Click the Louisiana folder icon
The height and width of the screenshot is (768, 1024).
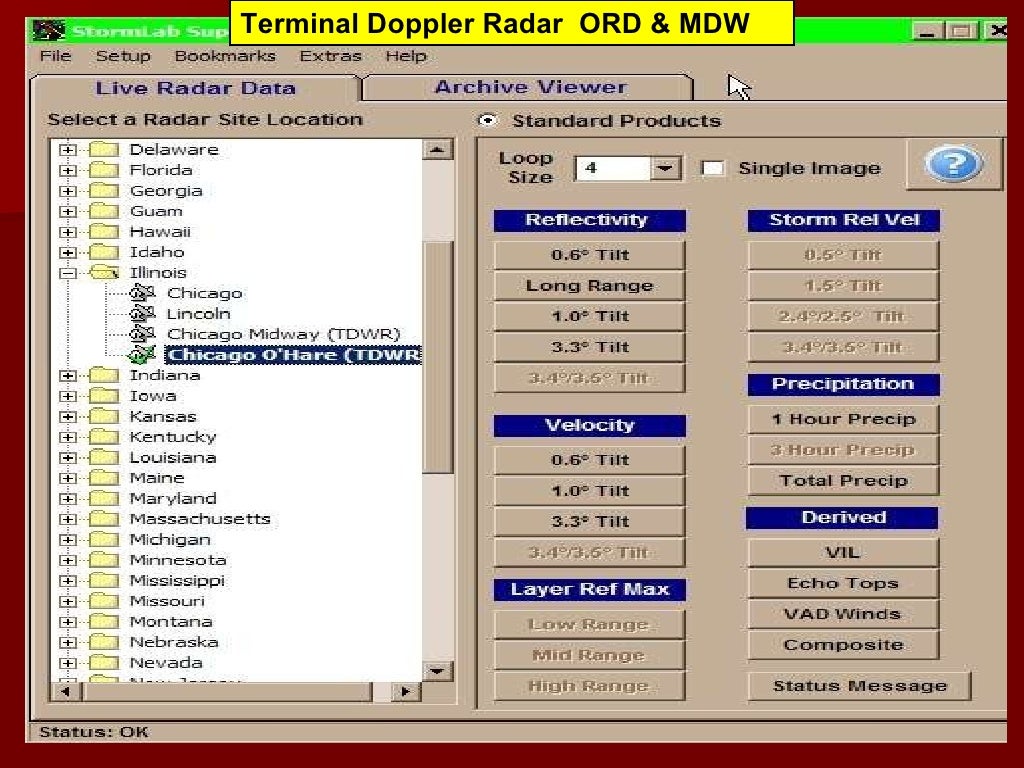(104, 457)
